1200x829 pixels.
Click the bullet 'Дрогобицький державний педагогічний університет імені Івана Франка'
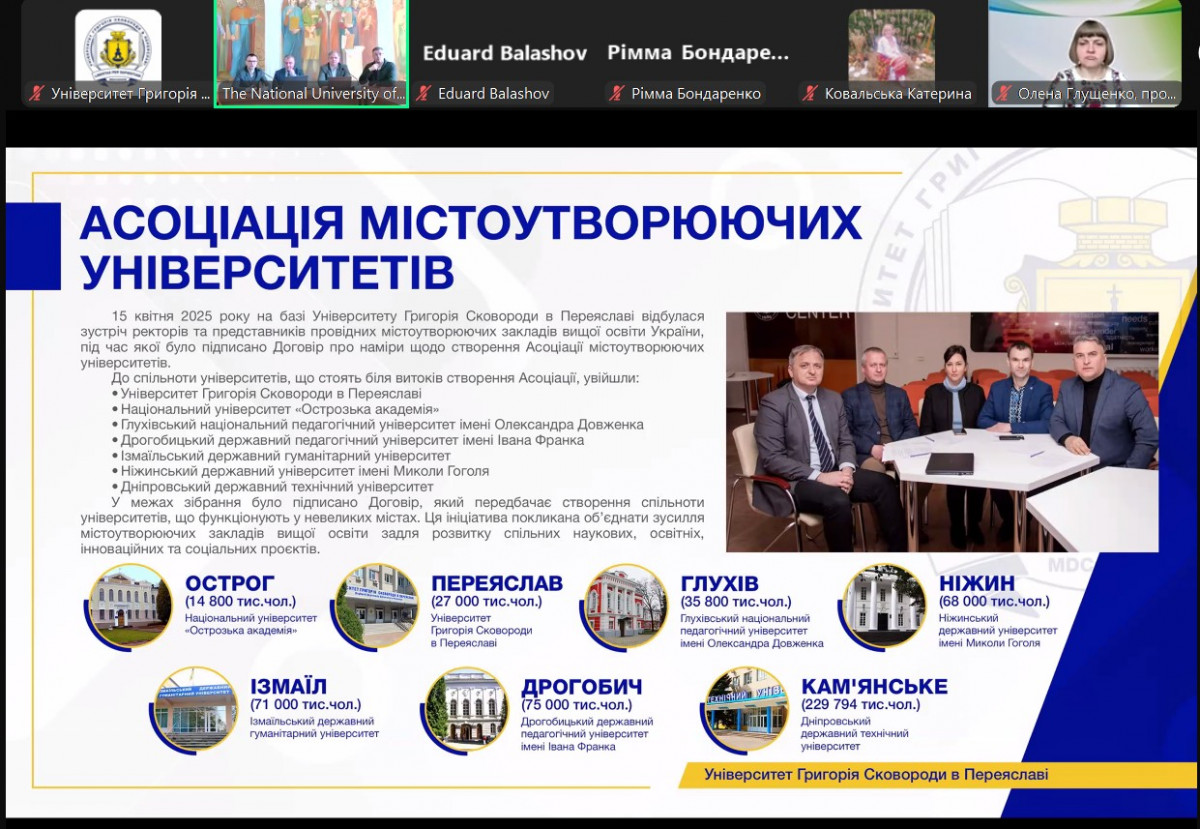pyautogui.click(x=348, y=440)
